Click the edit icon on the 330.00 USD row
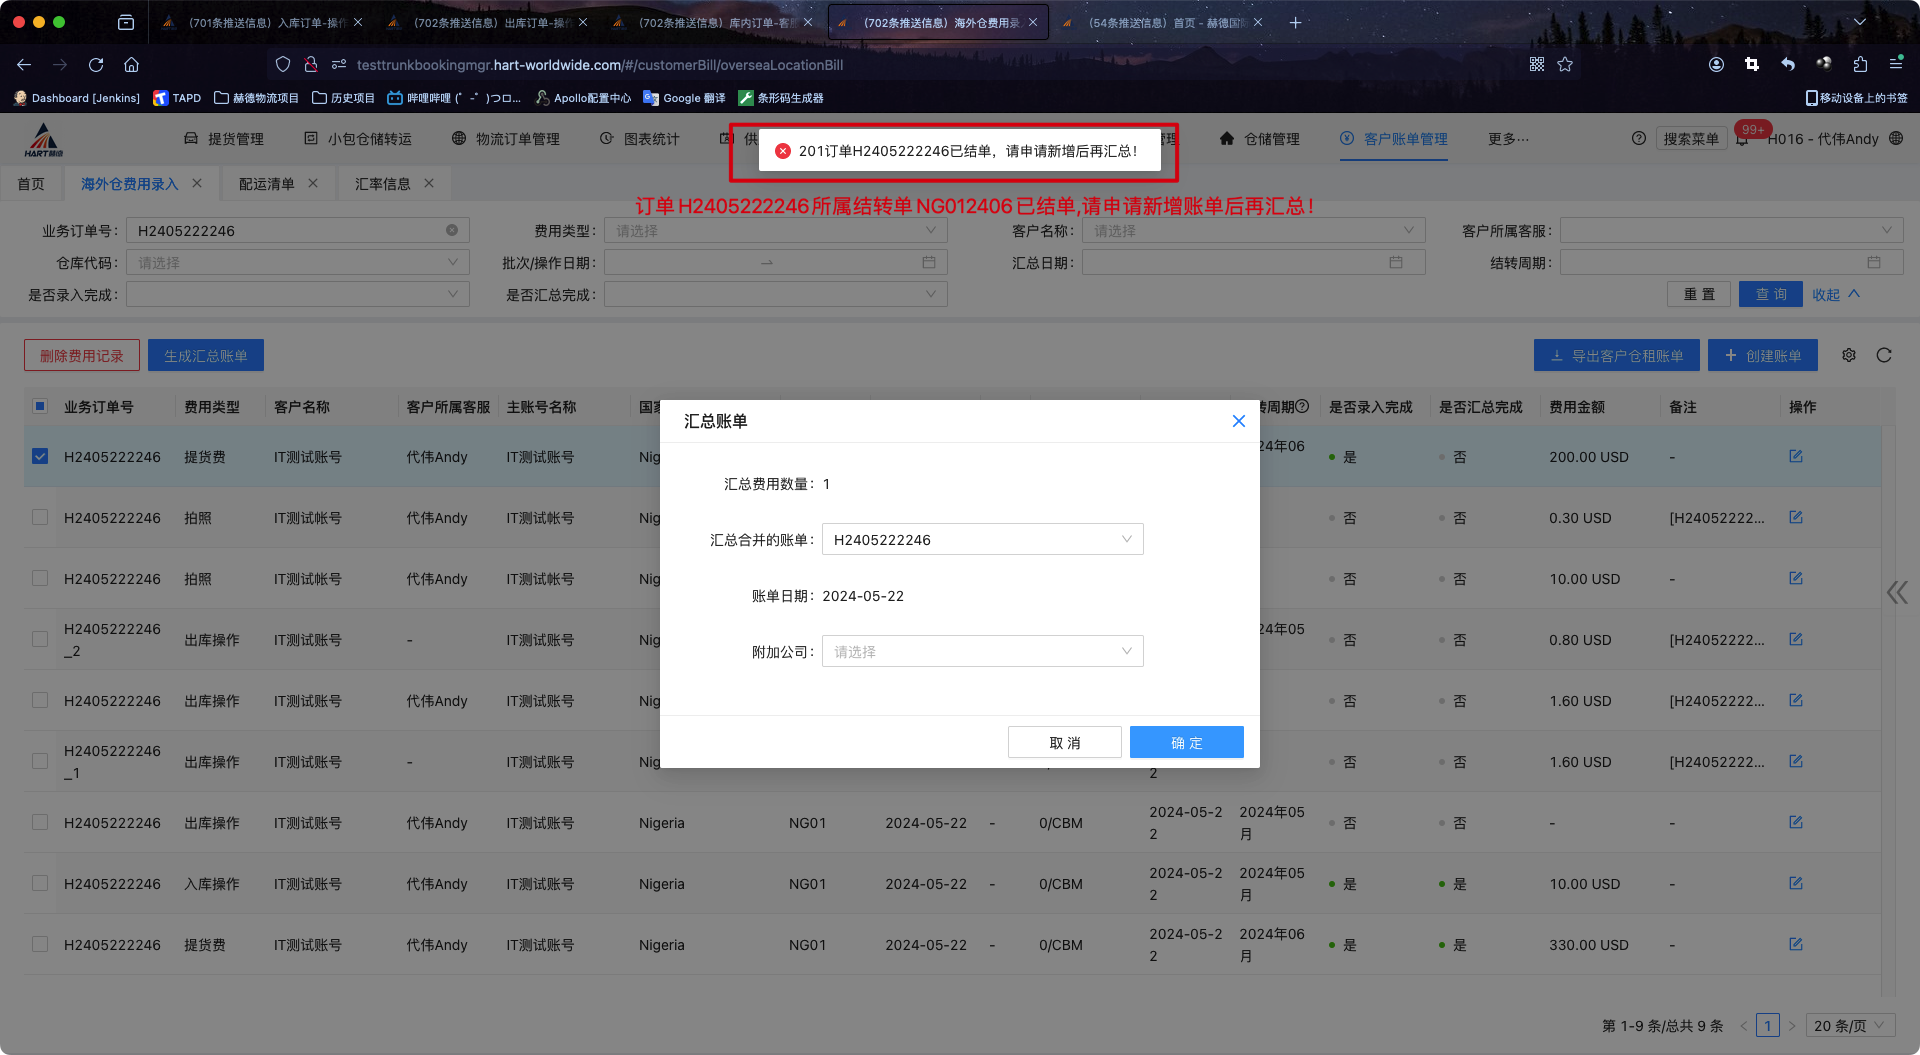The height and width of the screenshot is (1055, 1920). [x=1796, y=943]
